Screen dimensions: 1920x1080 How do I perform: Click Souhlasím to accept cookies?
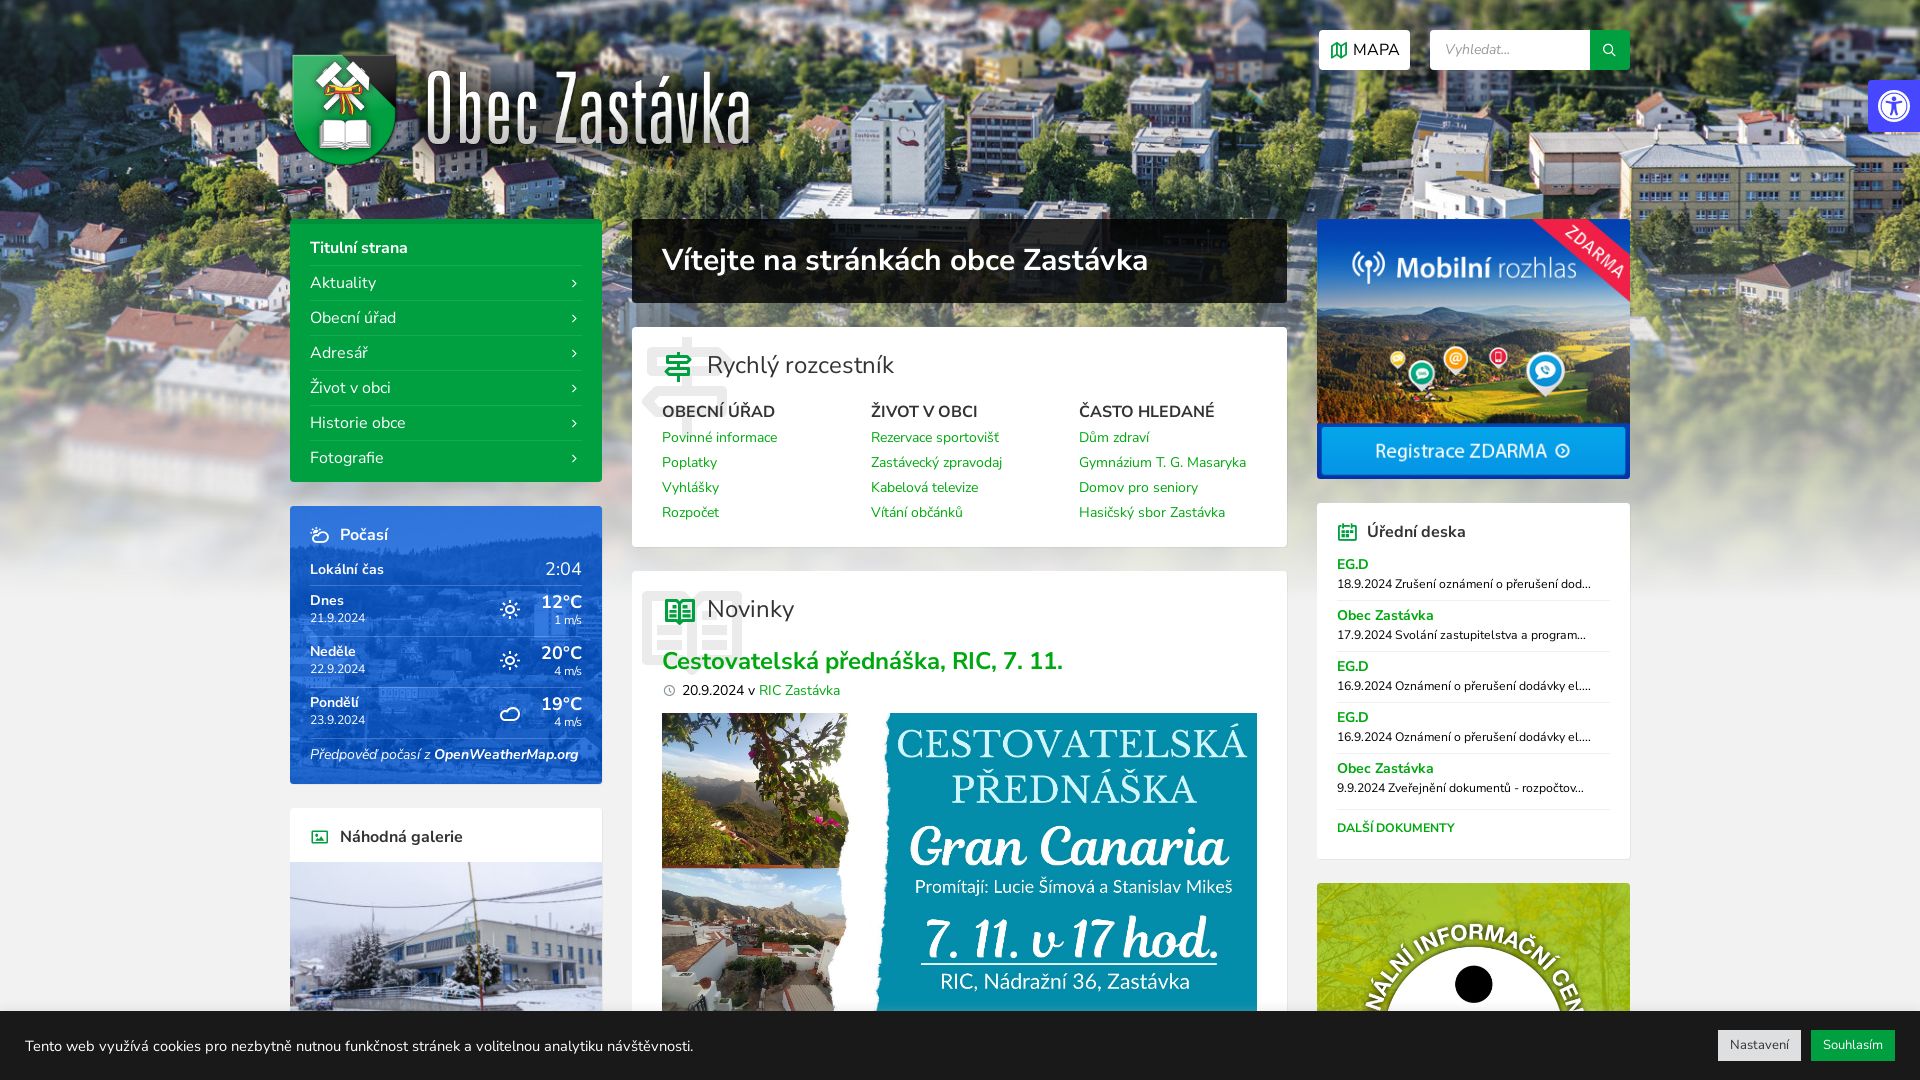pyautogui.click(x=1852, y=1045)
